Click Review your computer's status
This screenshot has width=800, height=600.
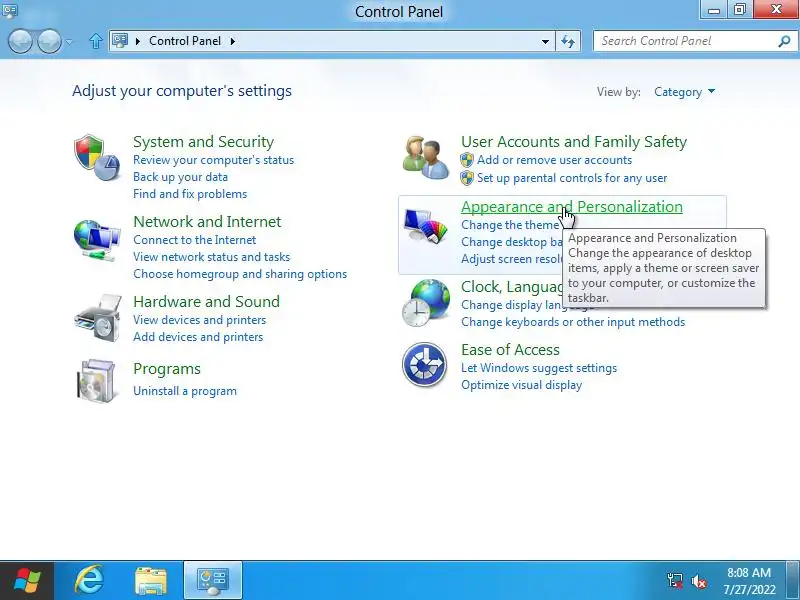point(213,160)
